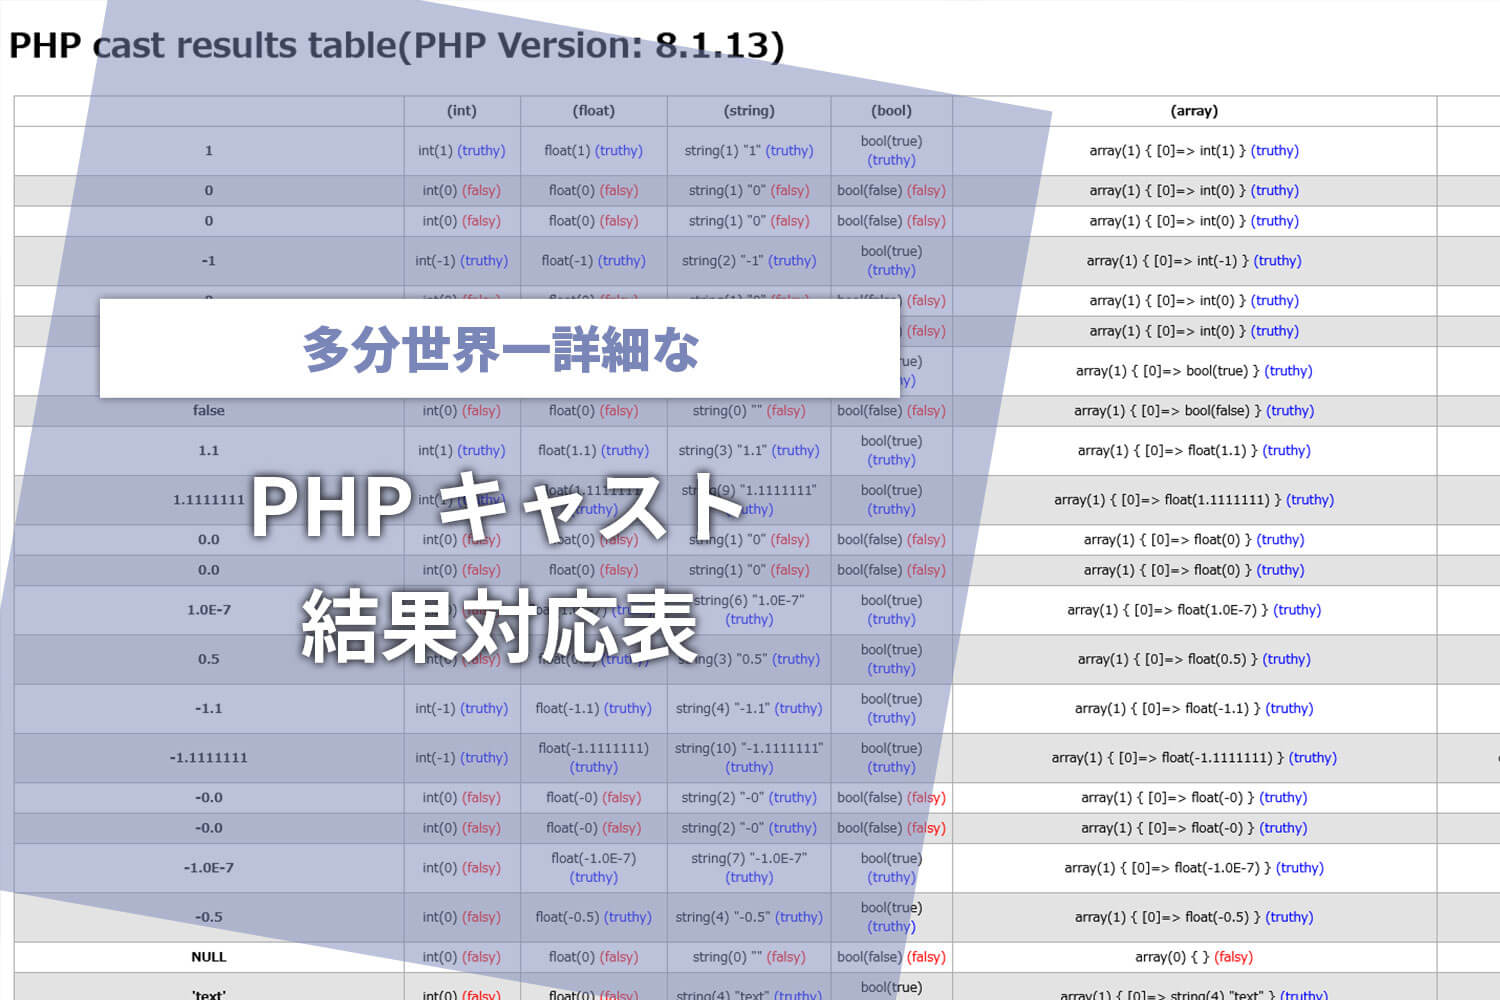This screenshot has height=1000, width=1500.
Task: Click "array(1) { [0]=> int(-1) }" cell
Action: pyautogui.click(x=1194, y=261)
